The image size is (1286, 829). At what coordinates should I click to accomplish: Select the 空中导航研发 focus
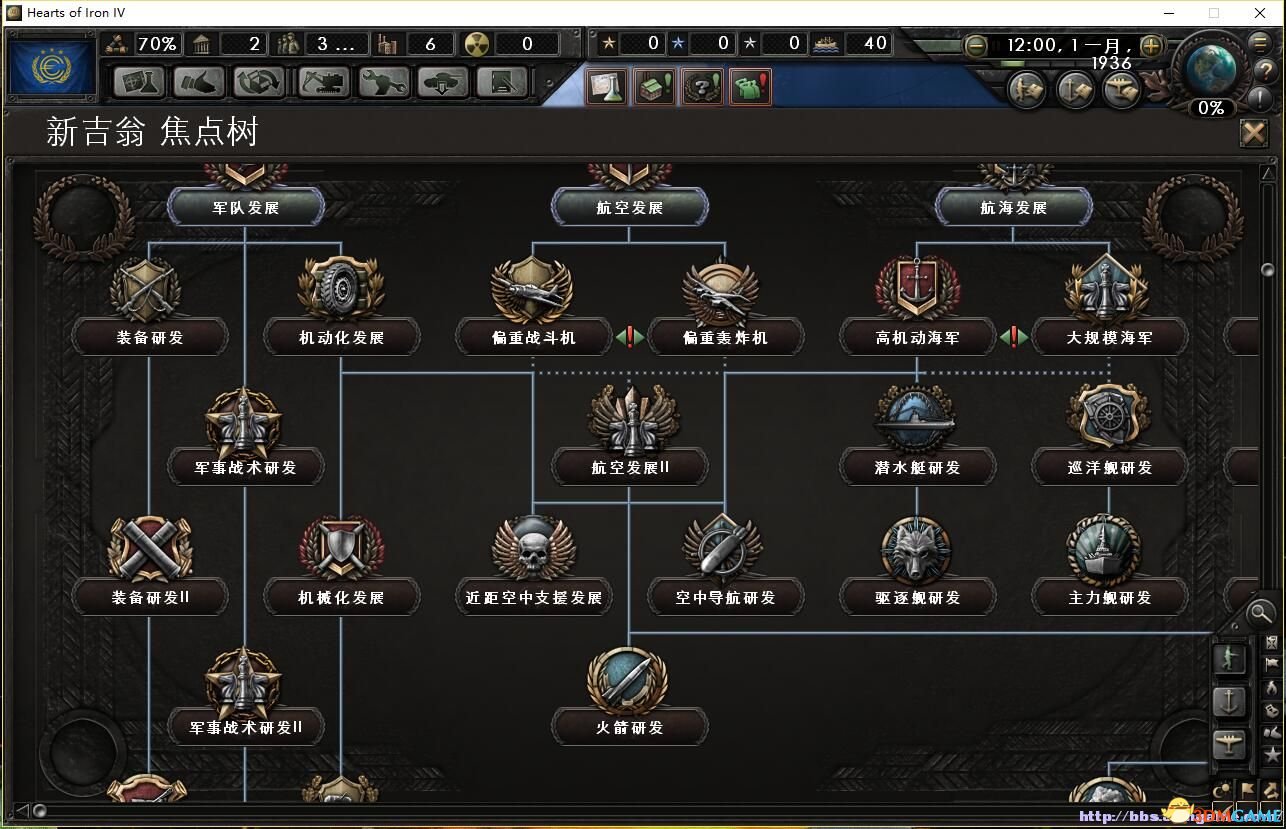pos(725,566)
